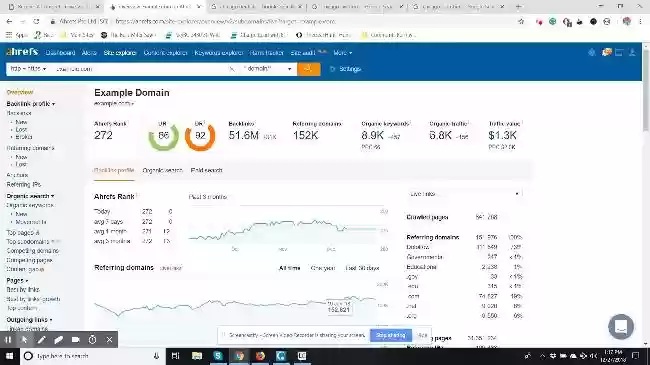Expand the More menu in navigation
This screenshot has width=650, height=365.
(x=342, y=53)
